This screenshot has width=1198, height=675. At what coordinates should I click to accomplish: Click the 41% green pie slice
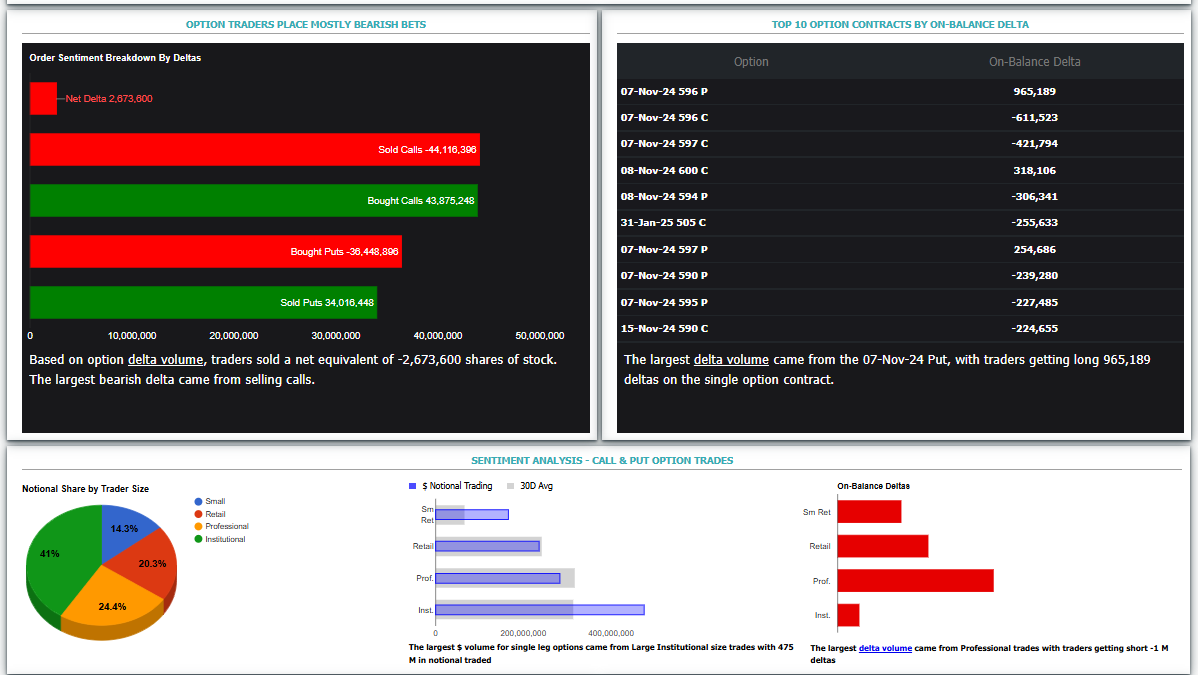[x=61, y=558]
